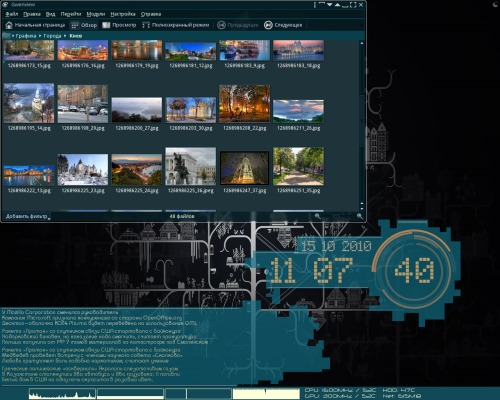Image resolution: width=500 pixels, height=400 pixels.
Task: Click filename 1268986247_37.jpg
Action: [x=244, y=191]
